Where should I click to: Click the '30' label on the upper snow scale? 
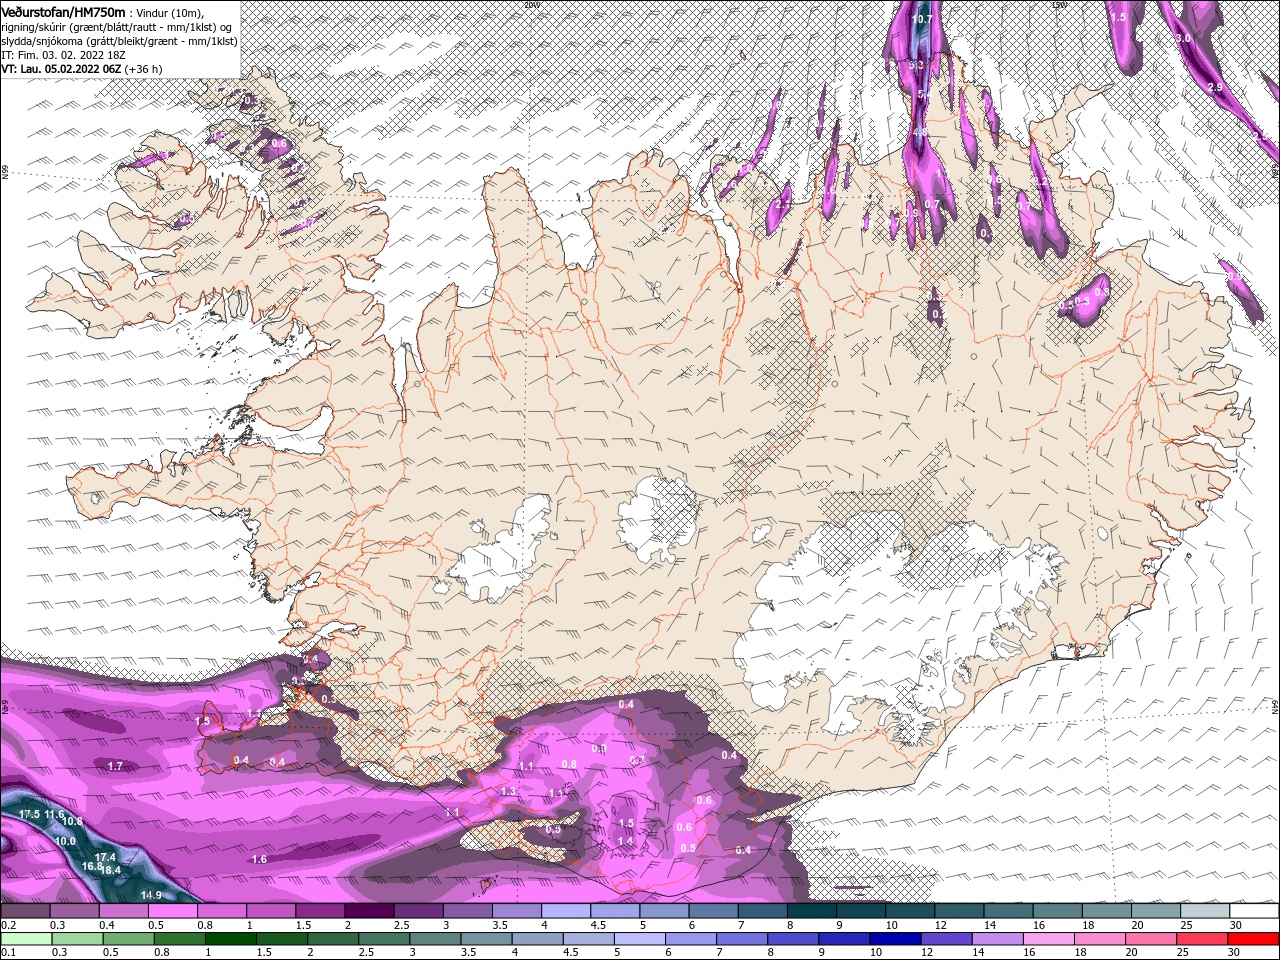1235,925
